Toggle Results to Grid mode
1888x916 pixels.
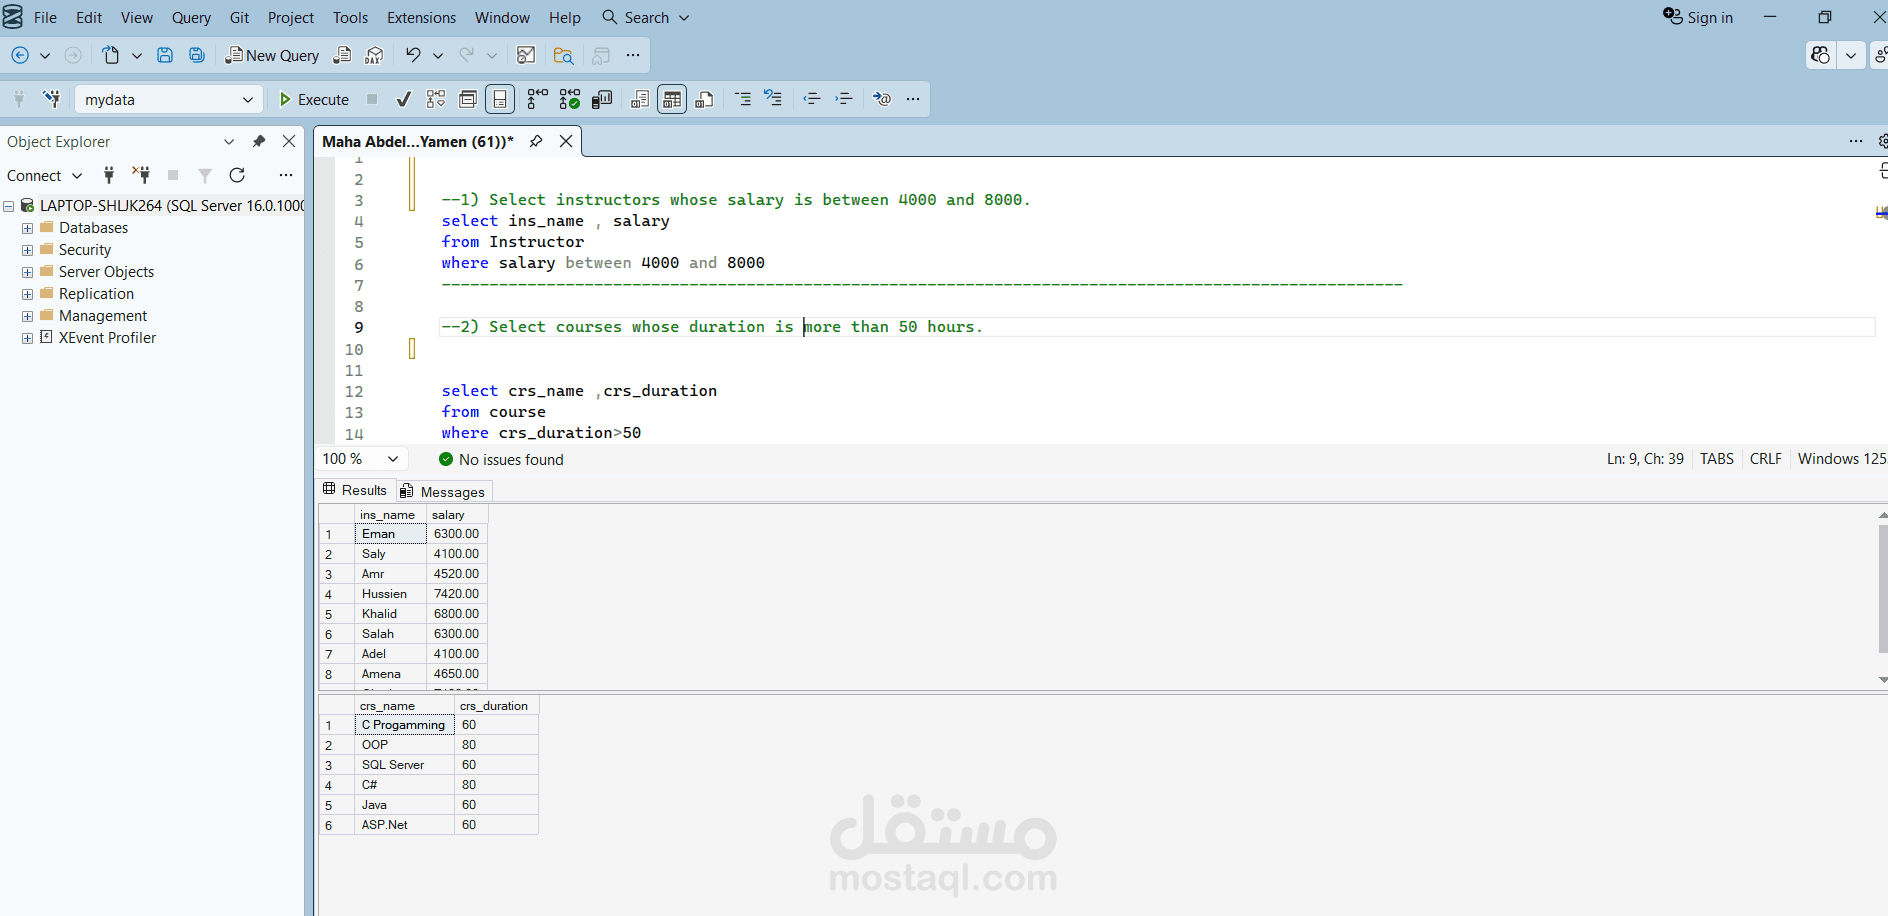click(672, 98)
